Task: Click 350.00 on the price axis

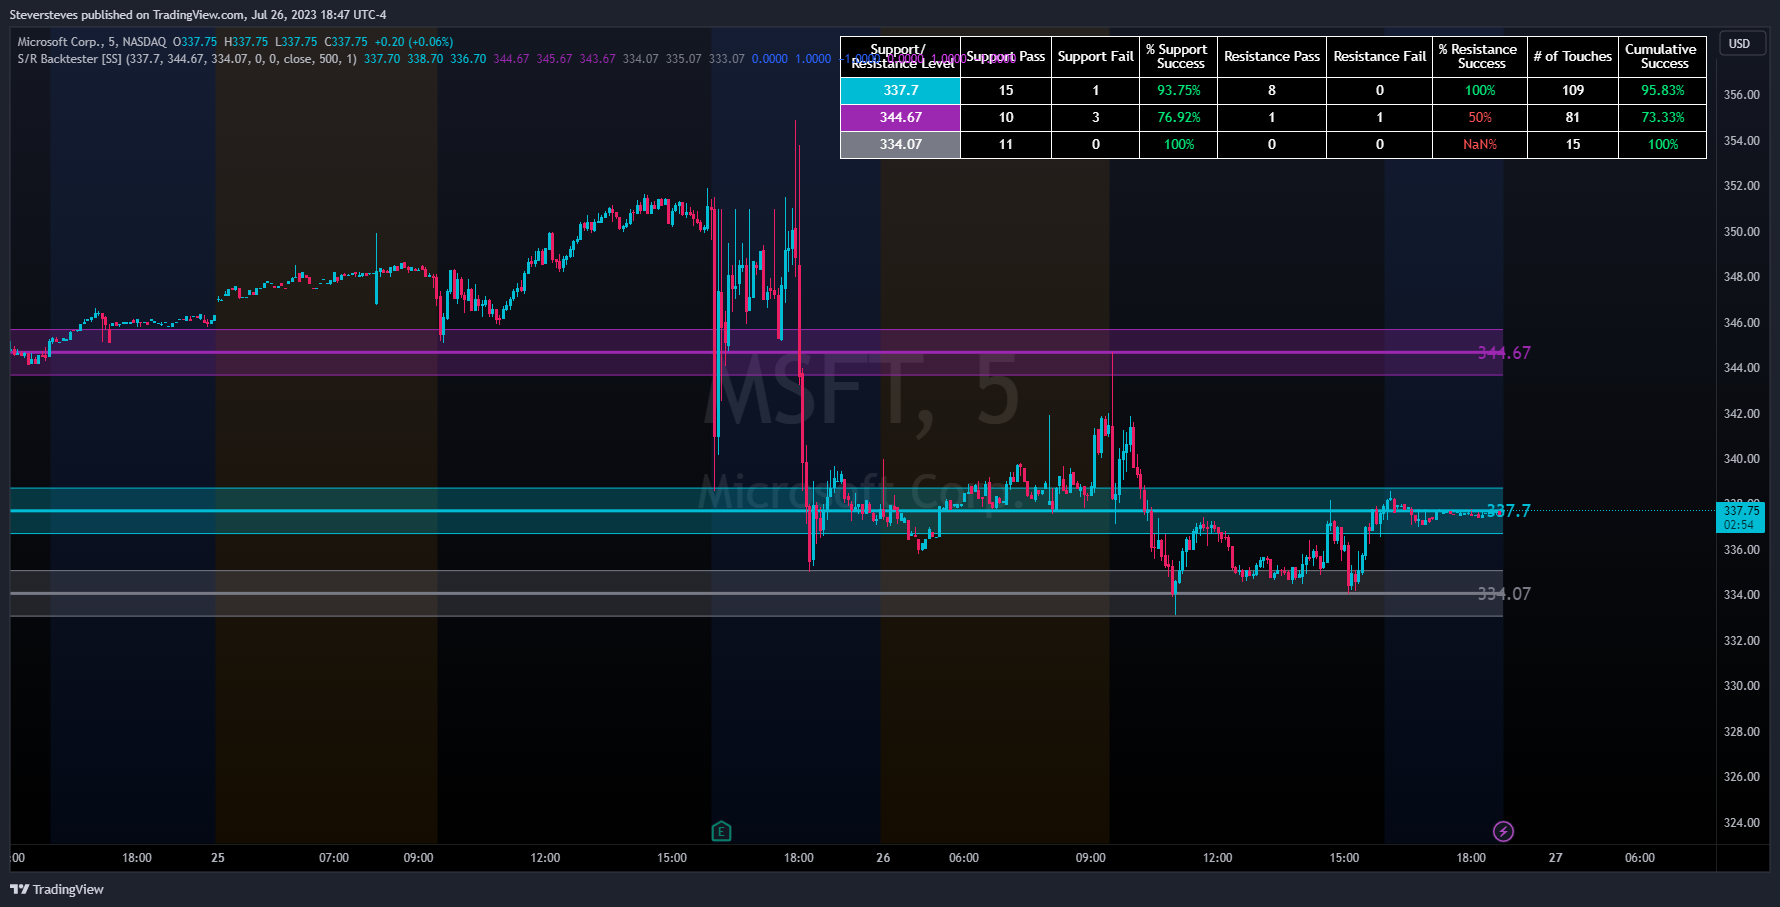Action: coord(1742,232)
